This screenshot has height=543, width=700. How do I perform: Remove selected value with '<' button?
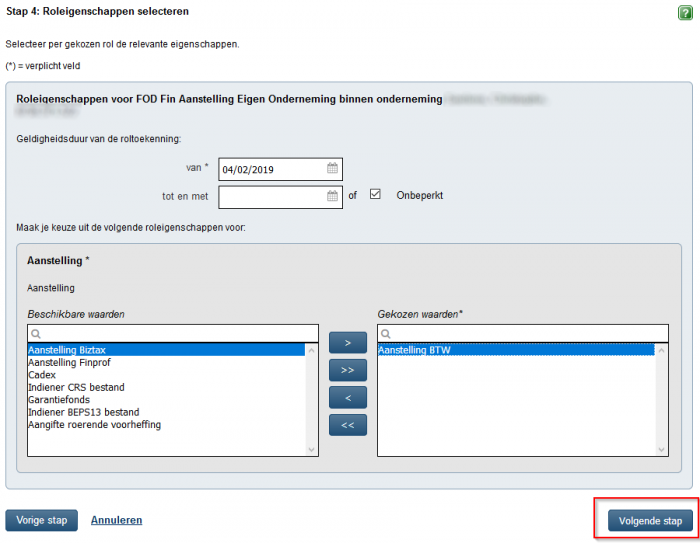point(347,397)
